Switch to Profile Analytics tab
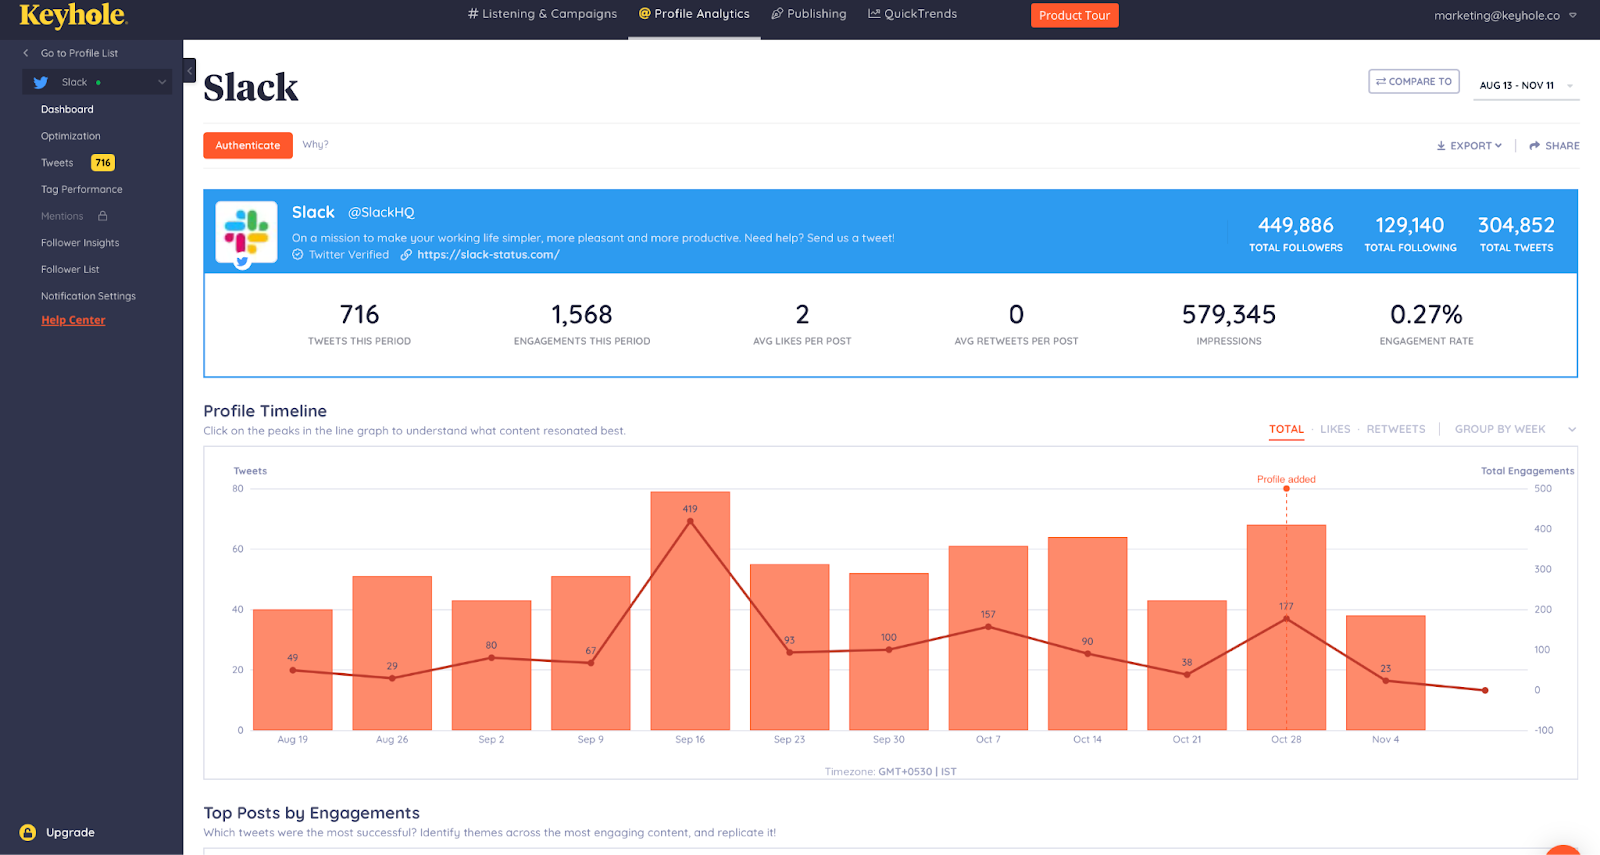The image size is (1600, 855). (x=694, y=14)
